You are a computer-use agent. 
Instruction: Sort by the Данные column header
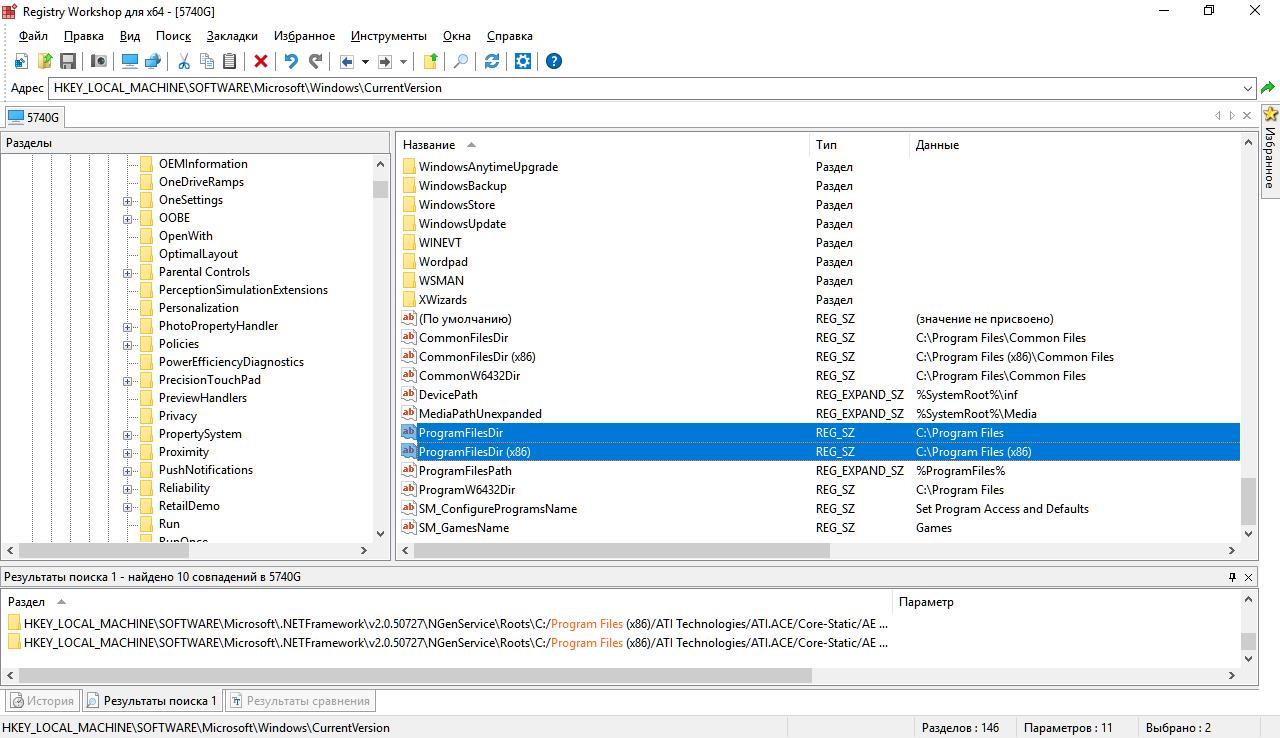[x=1075, y=145]
